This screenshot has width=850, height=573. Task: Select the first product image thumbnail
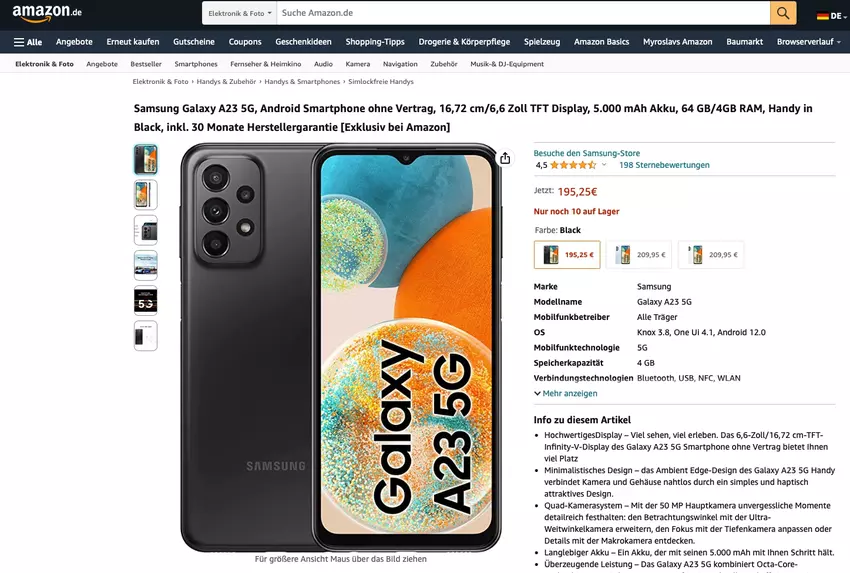point(145,159)
